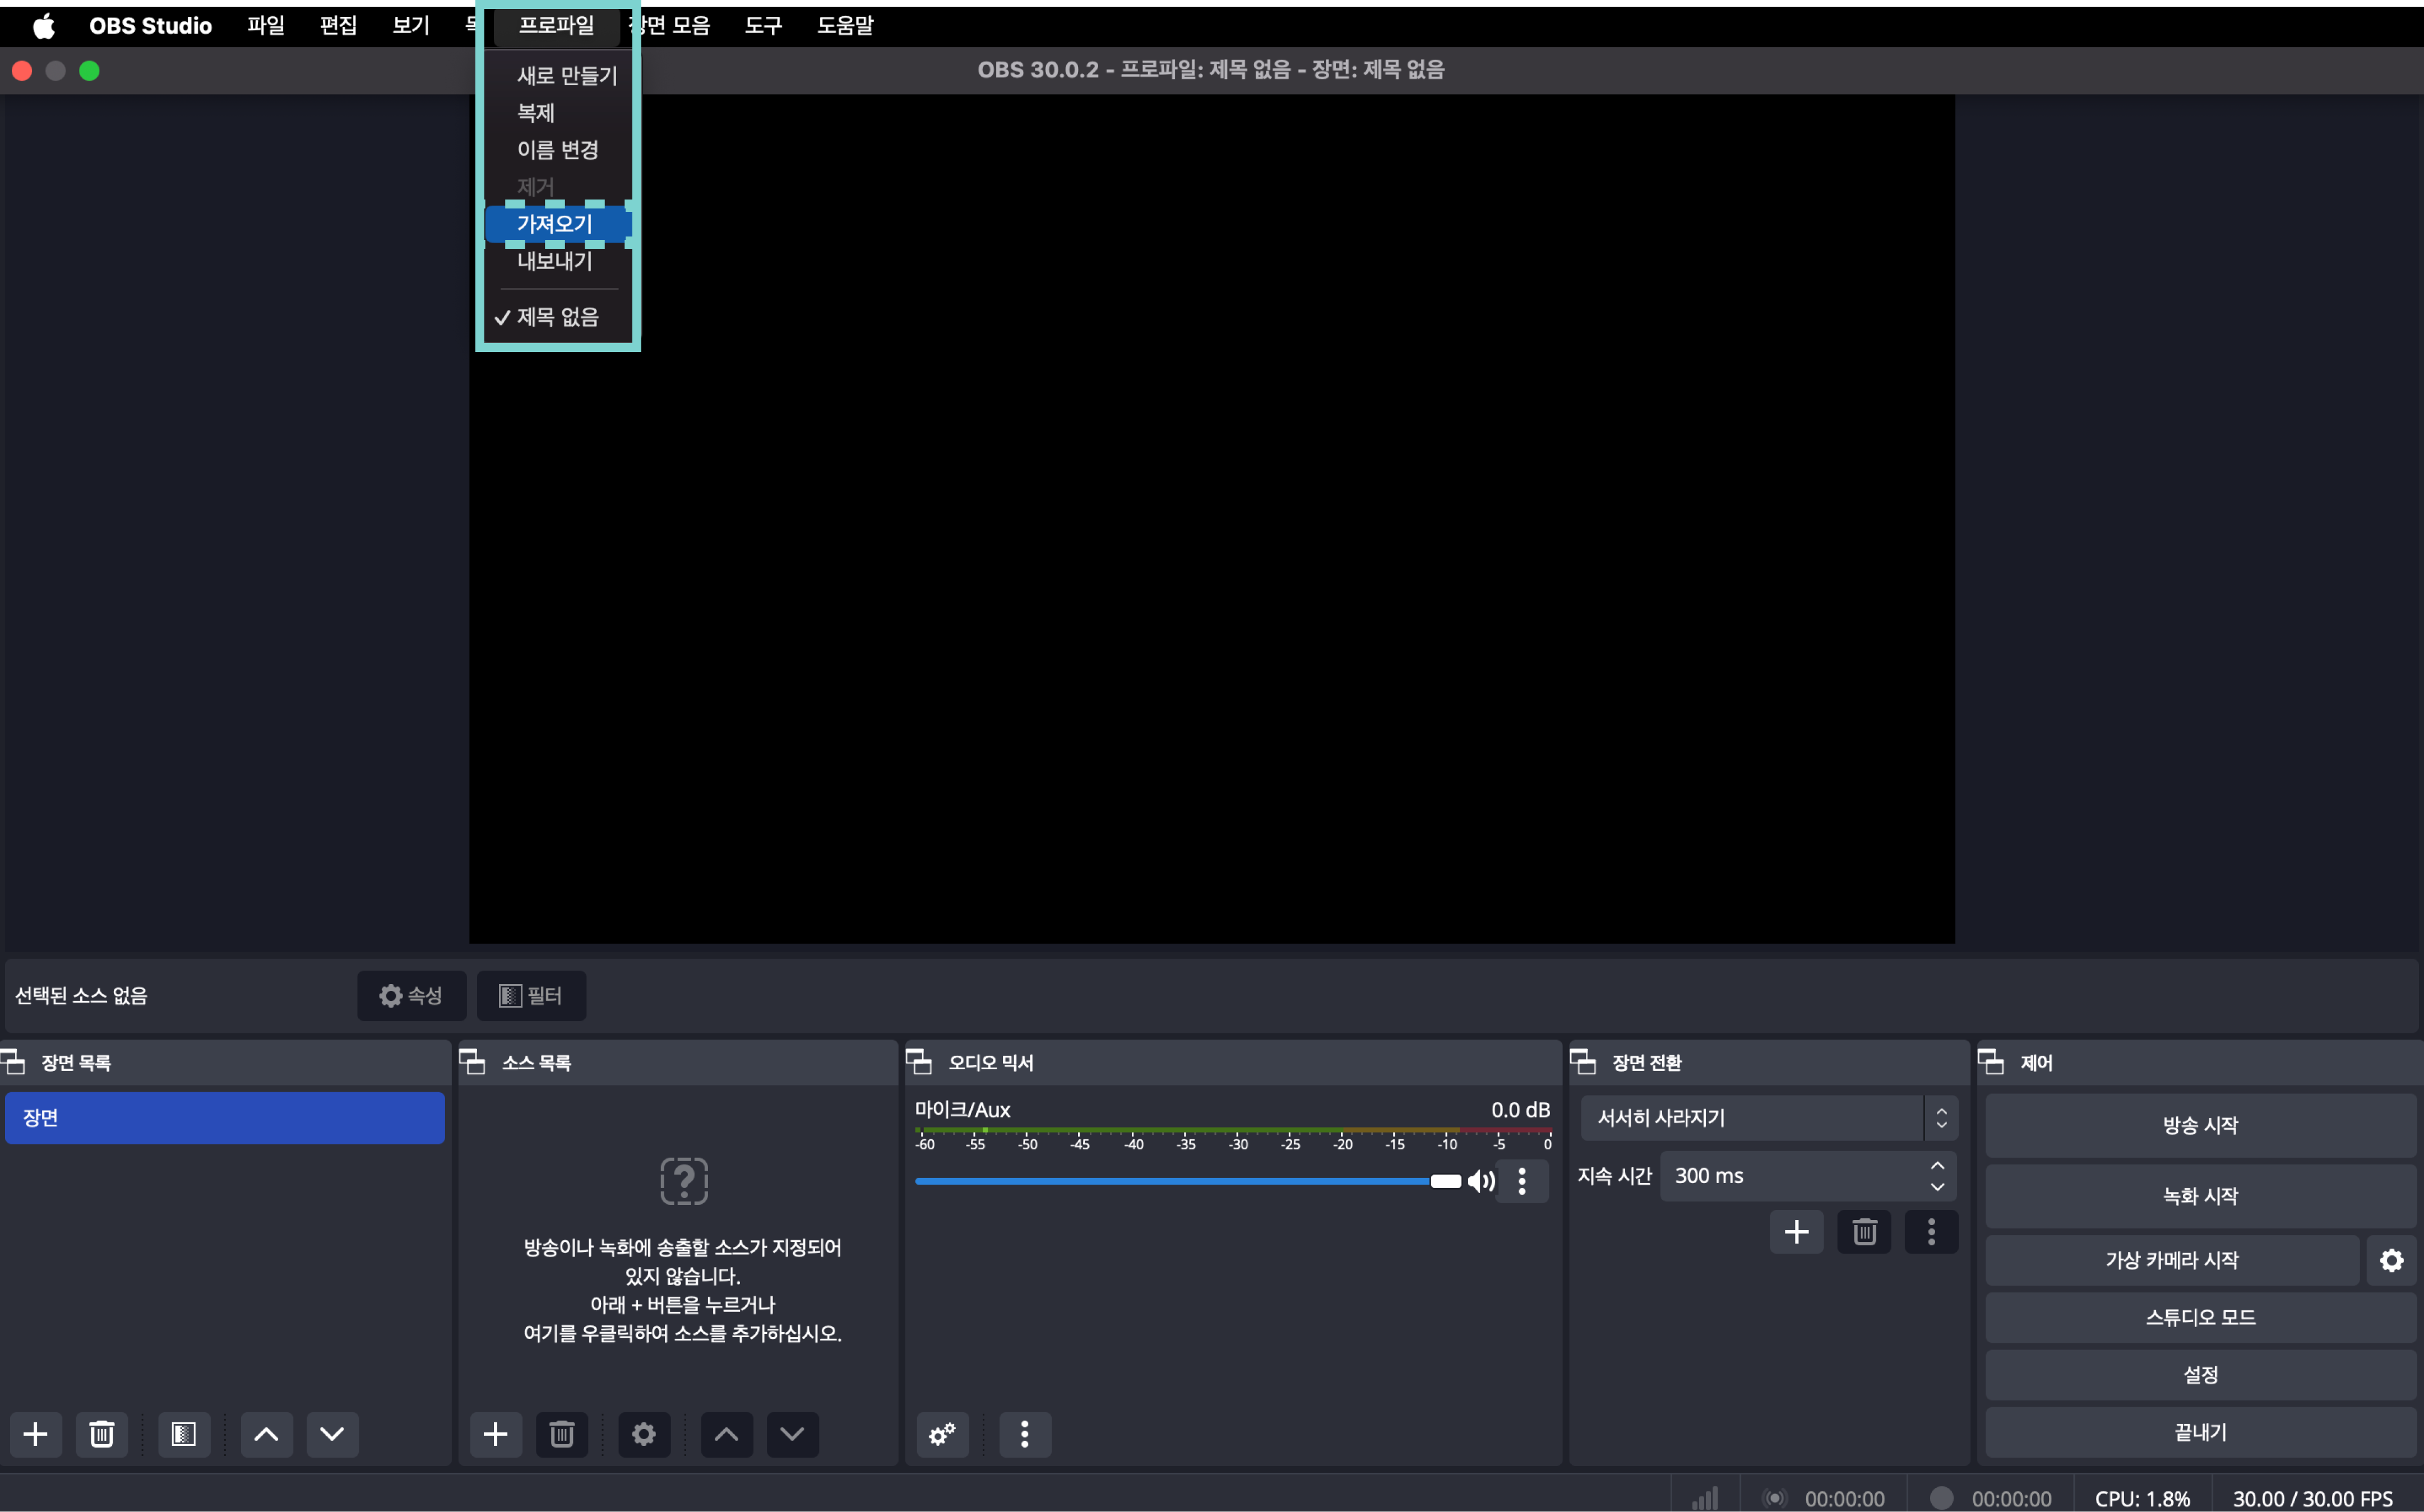The image size is (2424, 1512).
Task: Mute the 마이크/Aux speaker icon
Action: [1481, 1181]
